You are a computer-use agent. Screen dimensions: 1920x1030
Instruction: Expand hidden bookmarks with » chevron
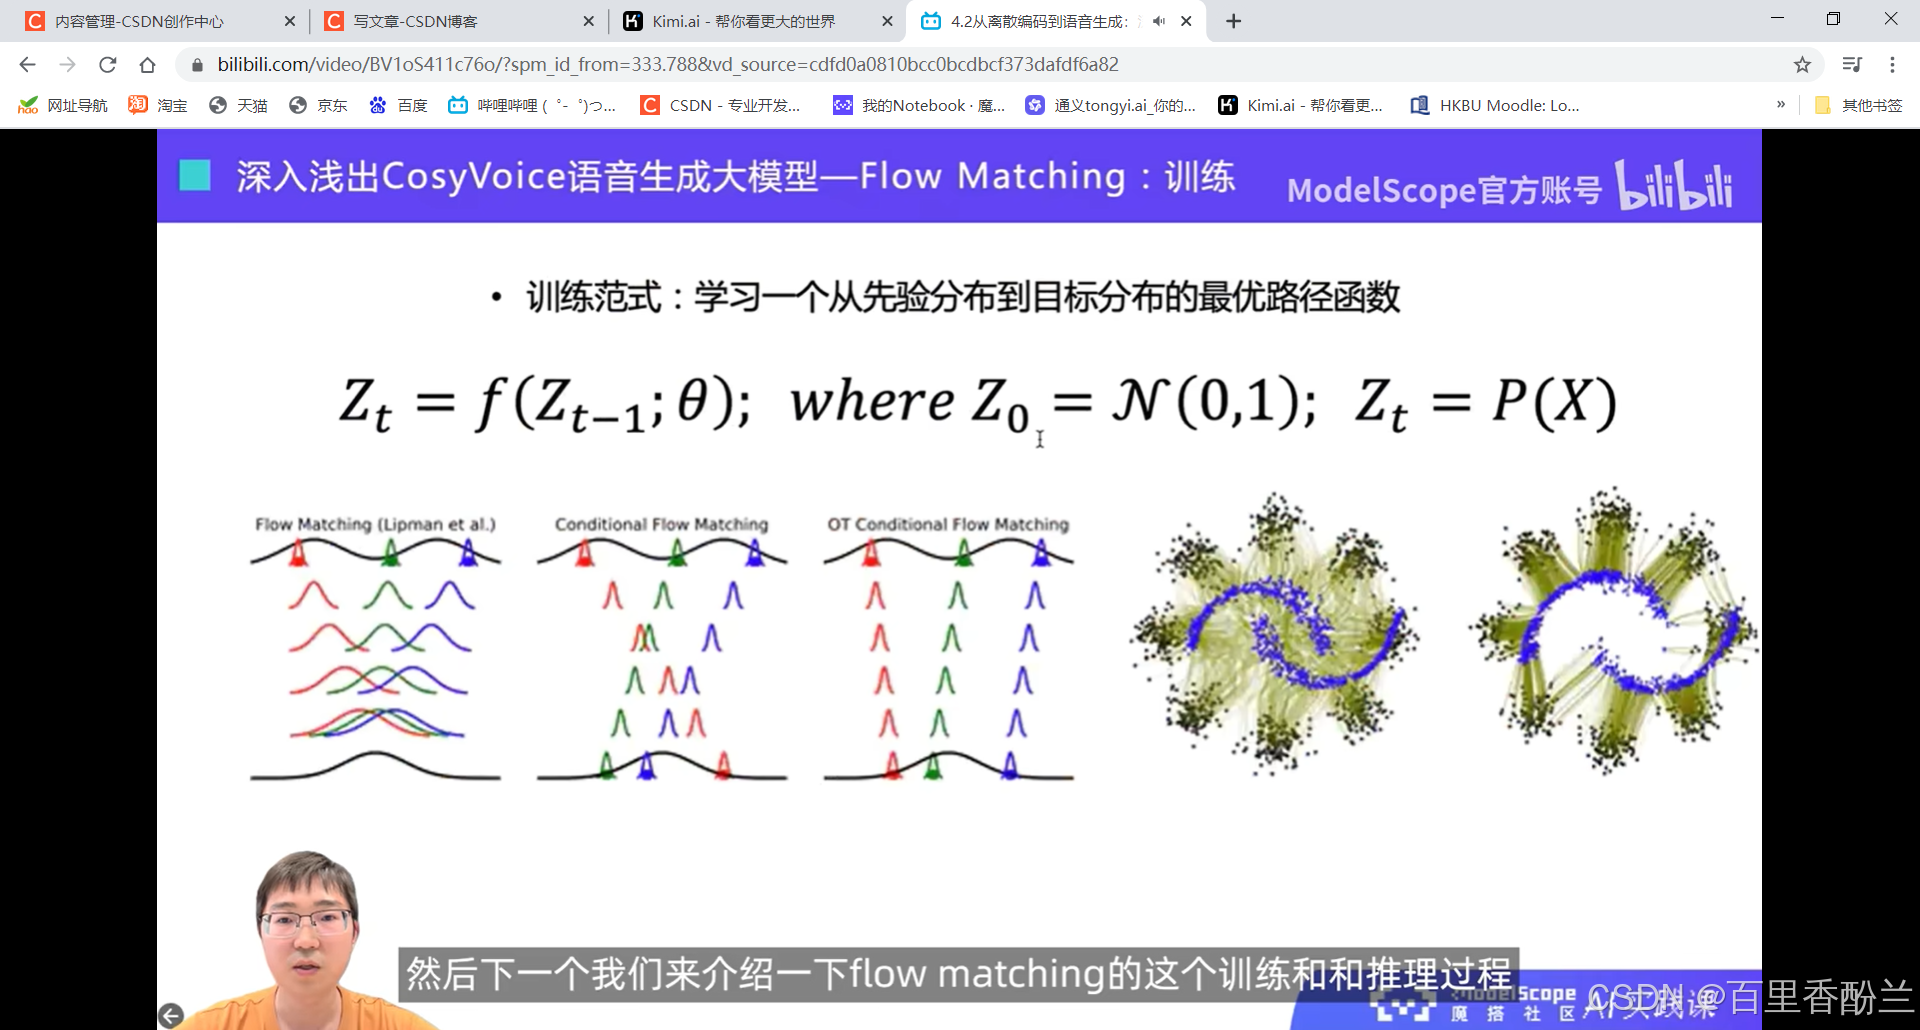coord(1781,104)
